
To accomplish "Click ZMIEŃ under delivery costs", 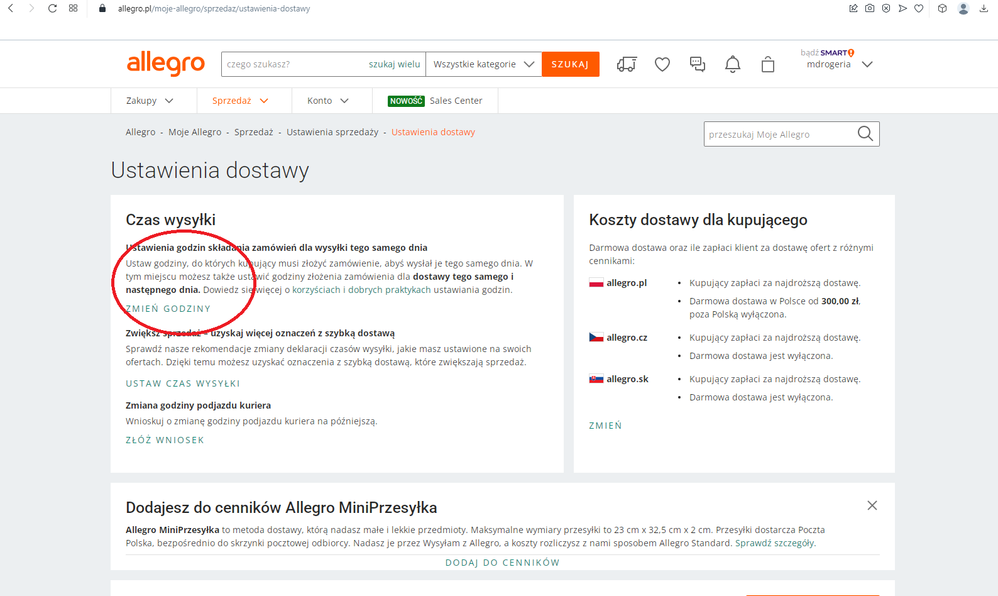I will 605,425.
